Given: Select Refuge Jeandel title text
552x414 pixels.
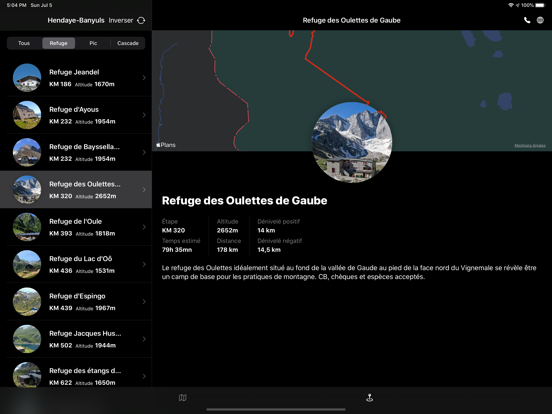Looking at the screenshot, I should (x=74, y=72).
